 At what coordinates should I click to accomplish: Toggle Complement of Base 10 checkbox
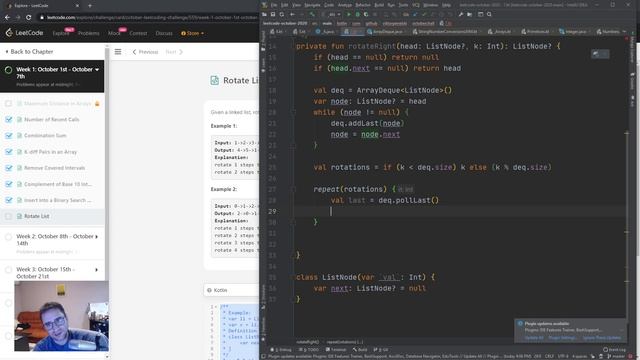(x=9, y=184)
